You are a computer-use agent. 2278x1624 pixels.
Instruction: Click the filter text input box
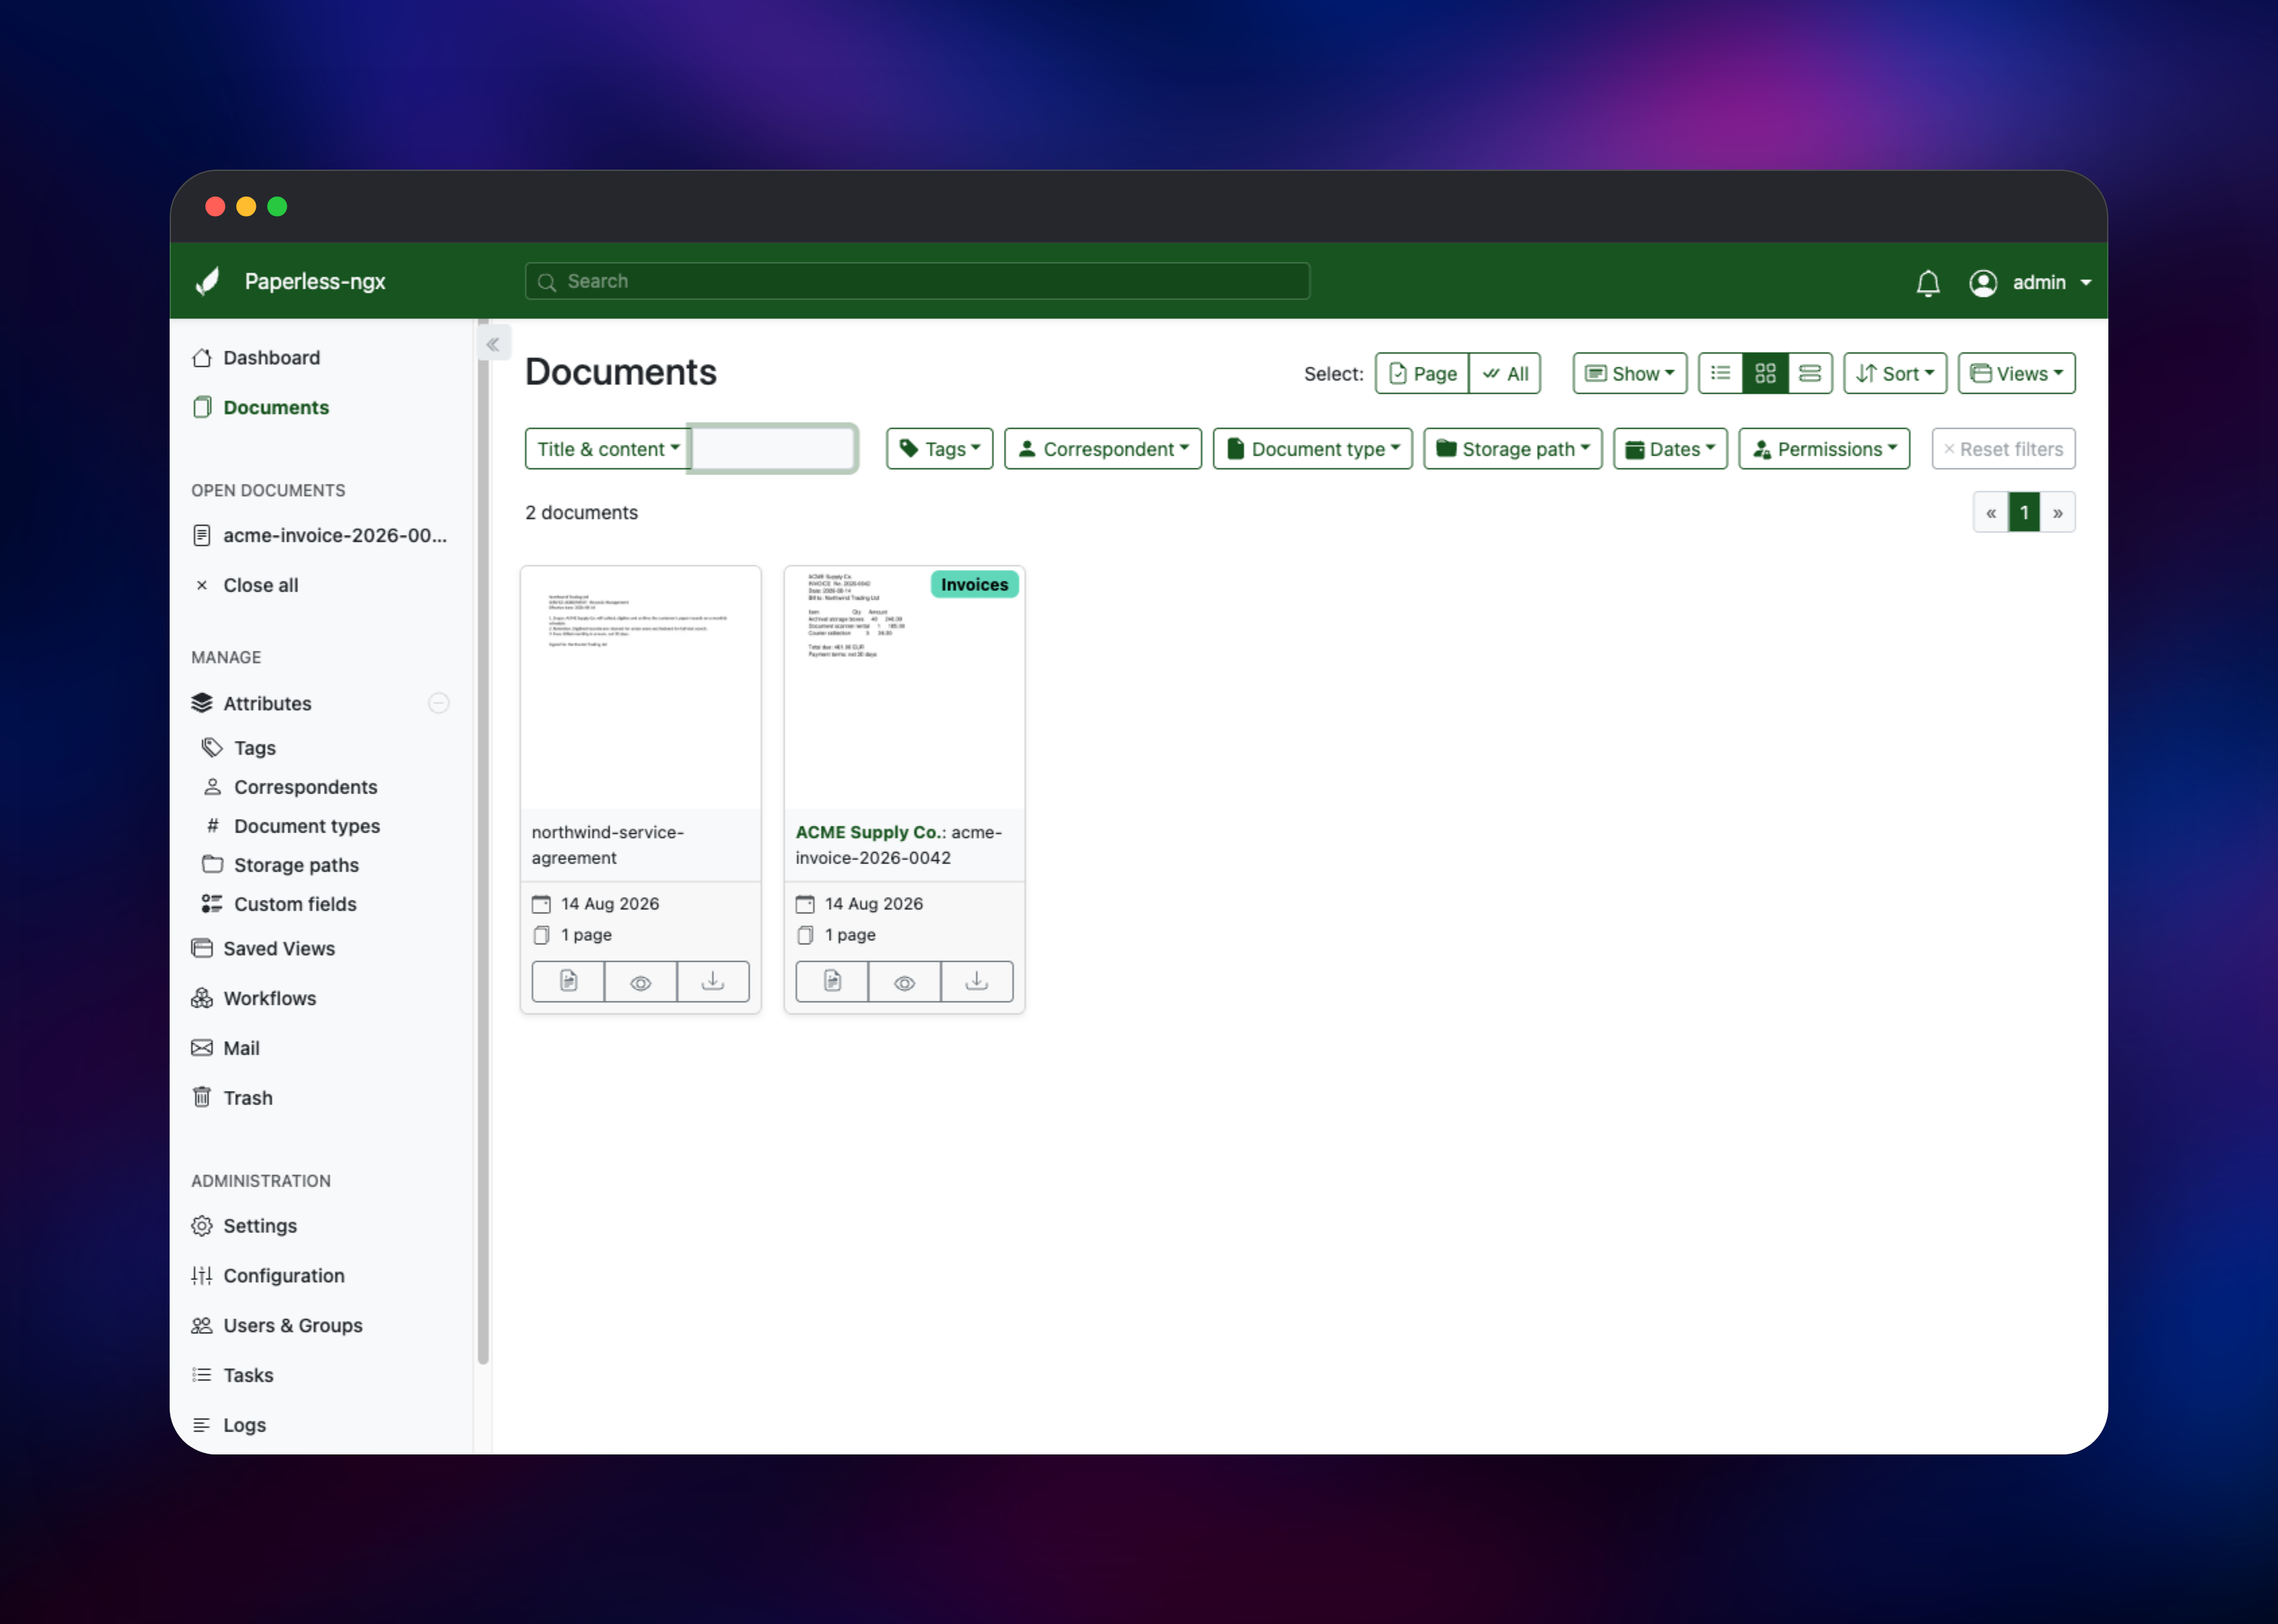click(x=773, y=449)
